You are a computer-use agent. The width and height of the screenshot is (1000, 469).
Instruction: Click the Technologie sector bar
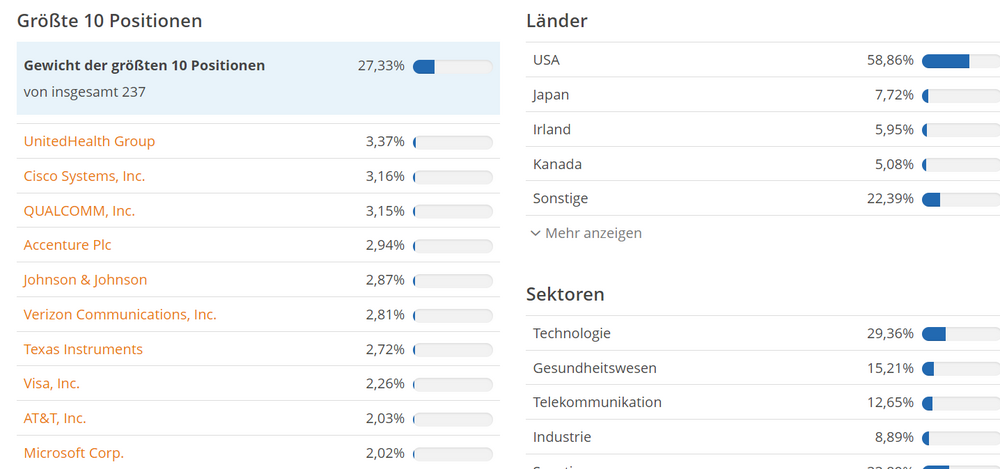(960, 334)
